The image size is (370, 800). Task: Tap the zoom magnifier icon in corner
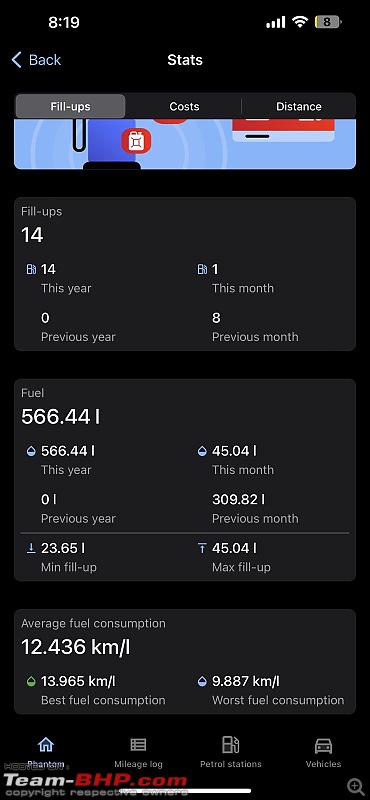coord(355,786)
